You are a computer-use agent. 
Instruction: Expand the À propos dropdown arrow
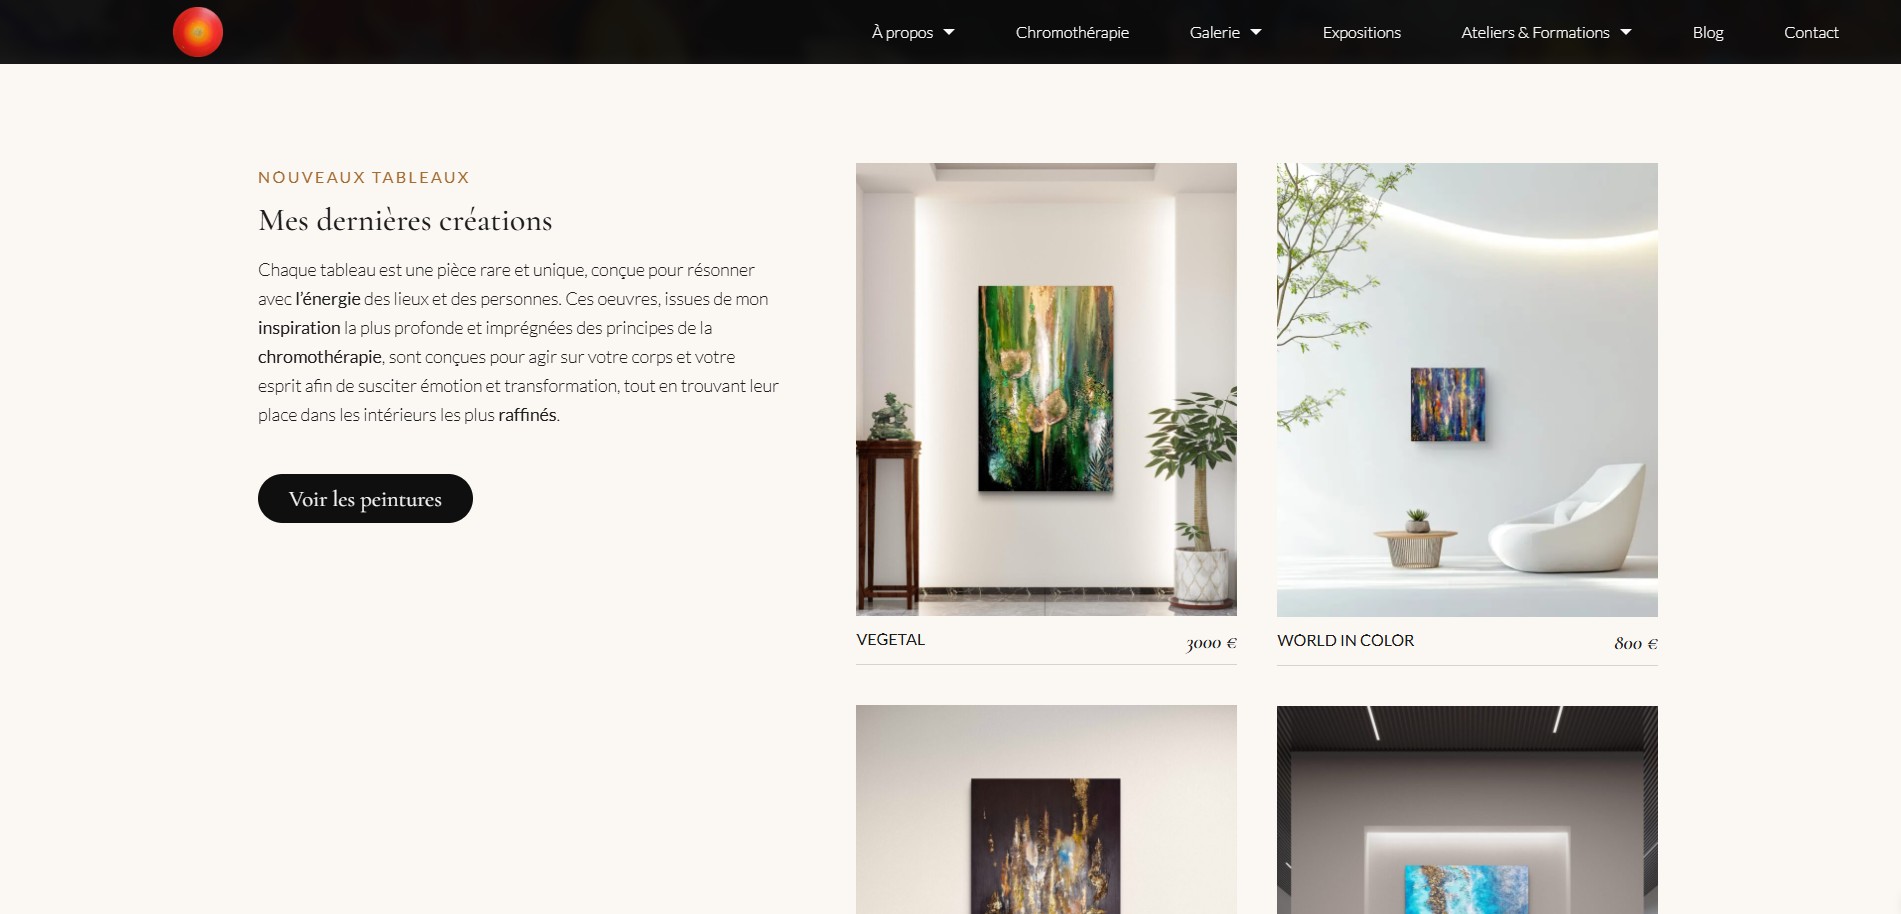[x=949, y=32]
